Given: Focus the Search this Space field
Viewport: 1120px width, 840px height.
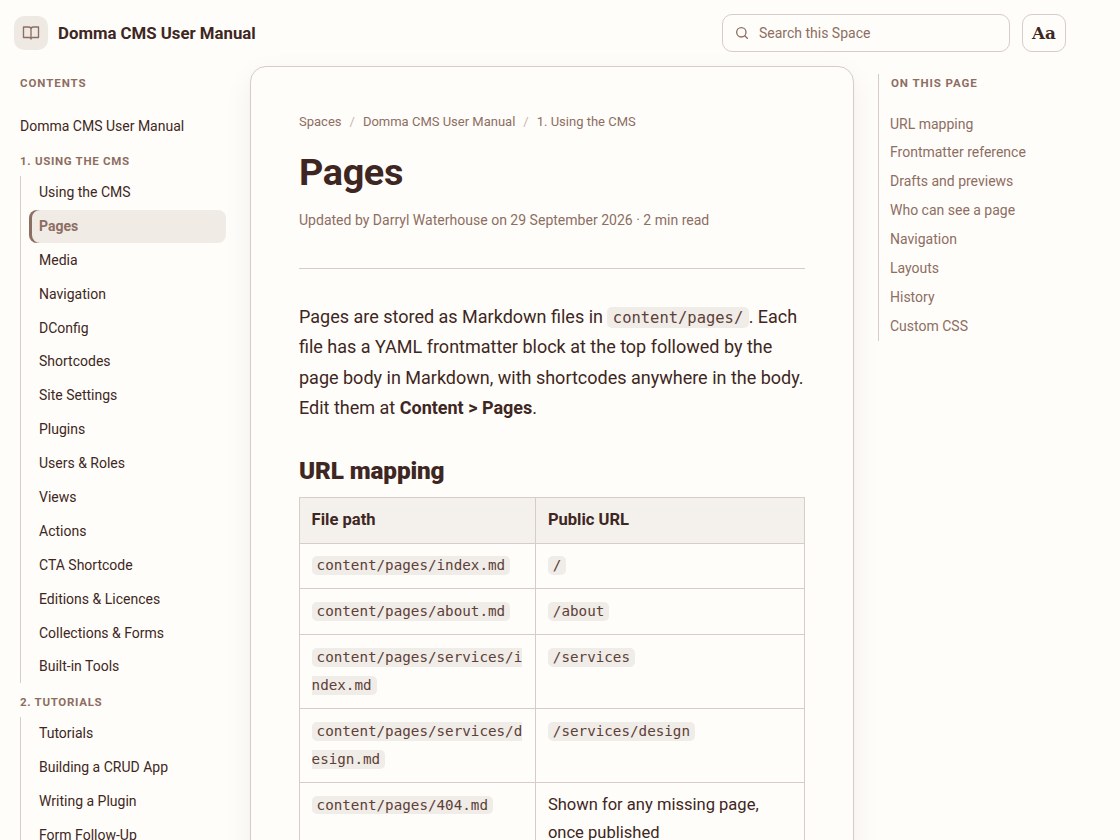Looking at the screenshot, I should (866, 33).
